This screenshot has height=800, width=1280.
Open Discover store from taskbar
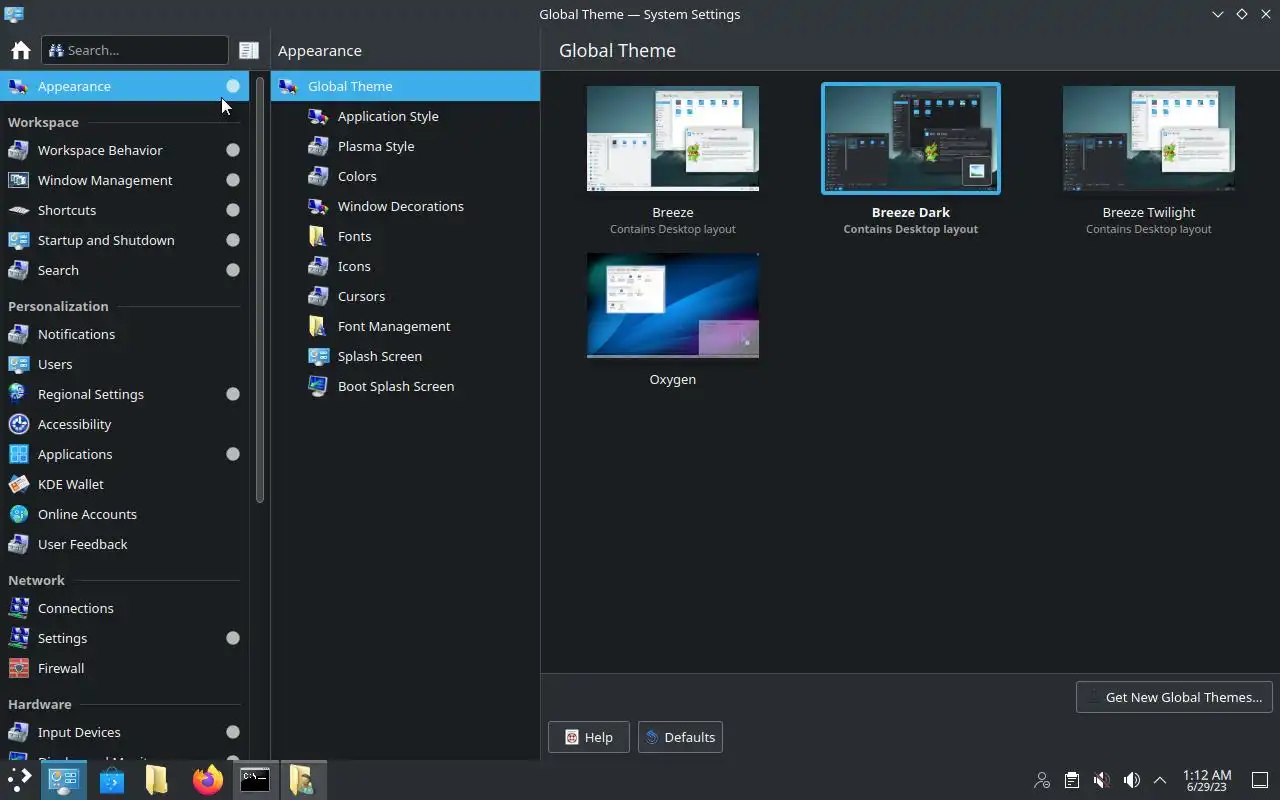[x=111, y=780]
